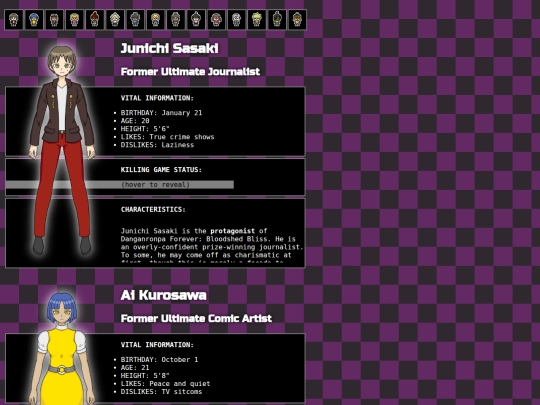Select the Junichi brown-jacket sprite icon in the top row
540x405 pixels.
pos(14,20)
